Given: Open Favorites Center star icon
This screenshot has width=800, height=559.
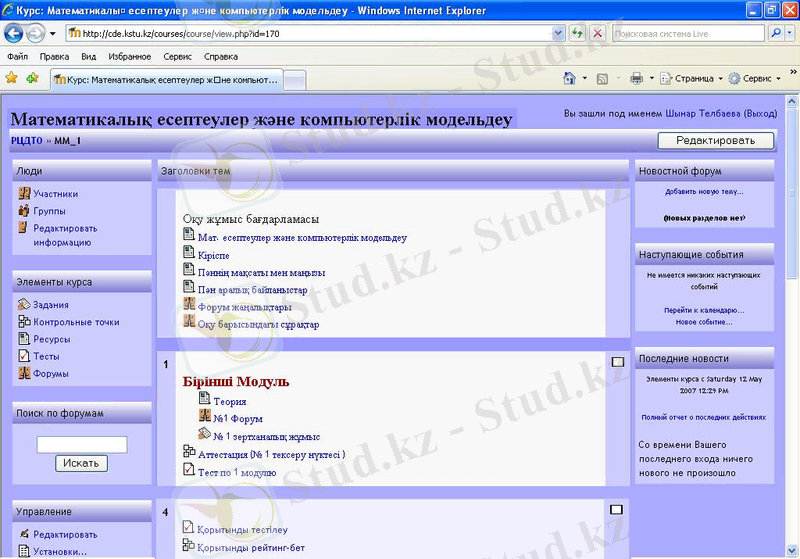Looking at the screenshot, I should (x=11, y=78).
